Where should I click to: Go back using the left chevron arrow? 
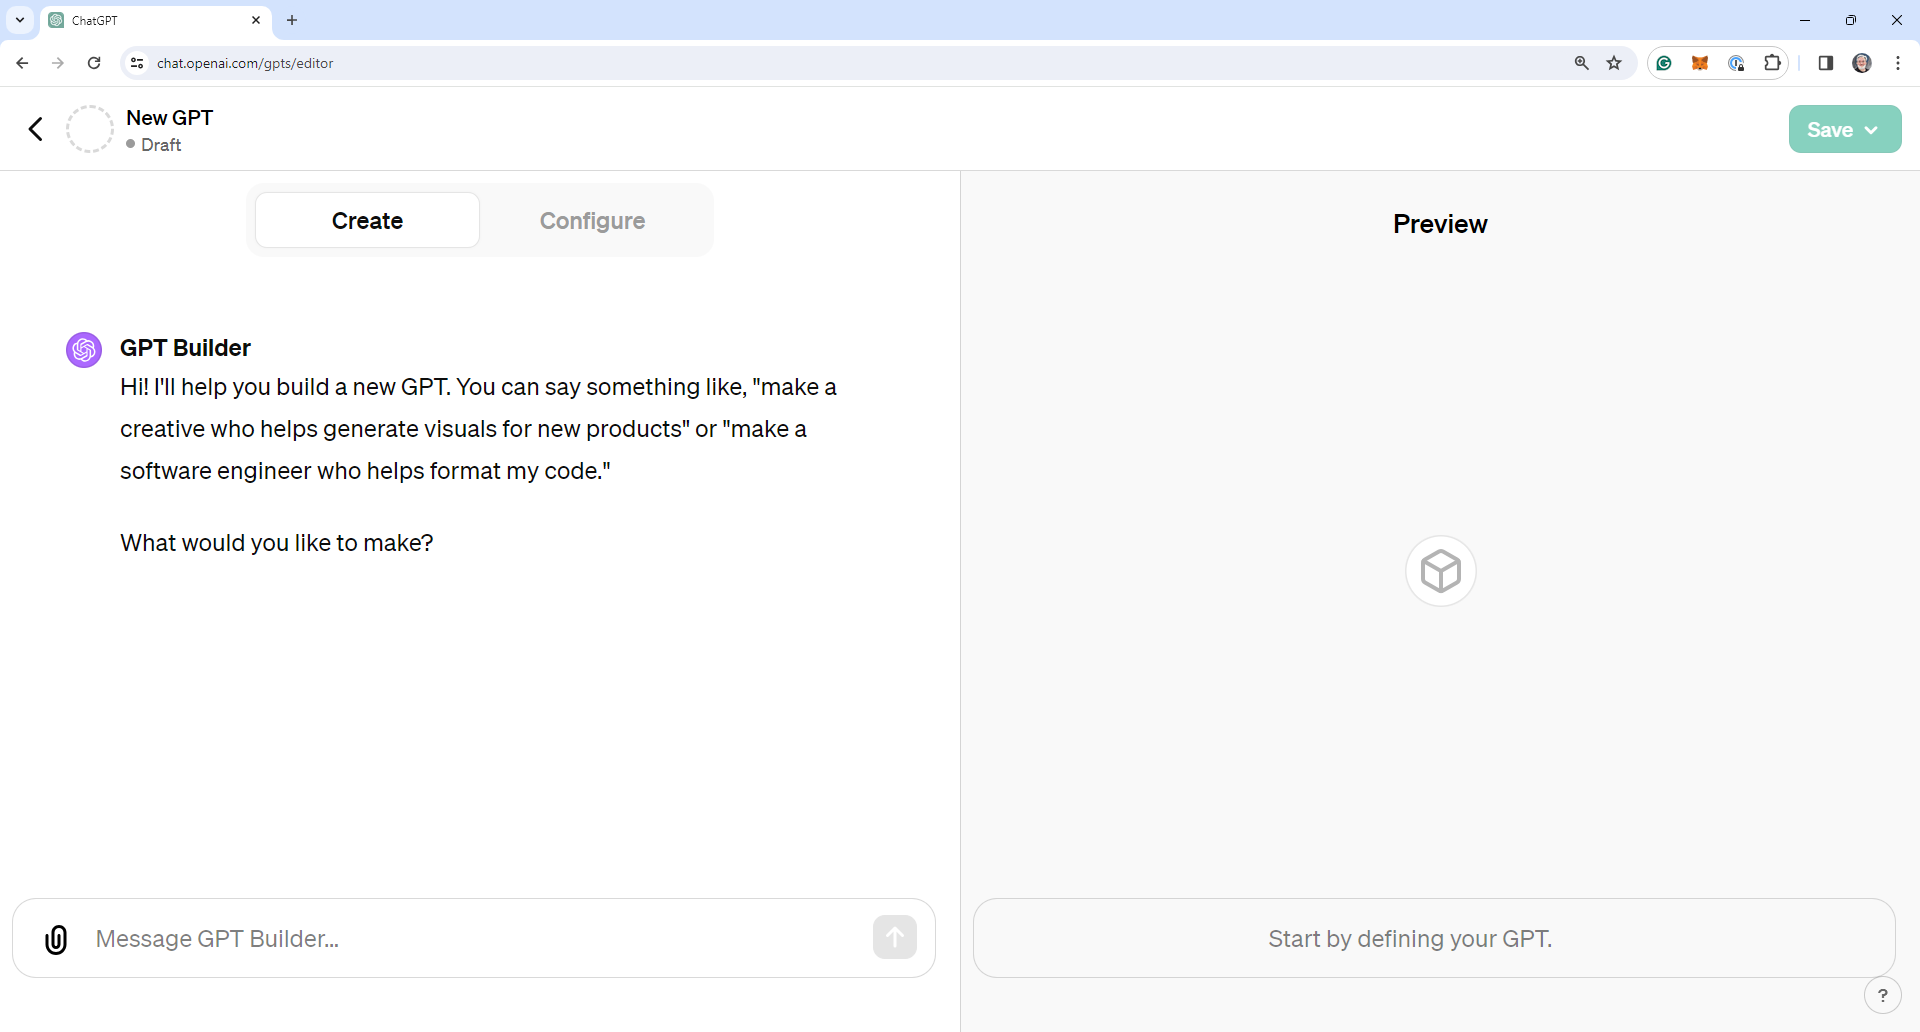click(36, 129)
